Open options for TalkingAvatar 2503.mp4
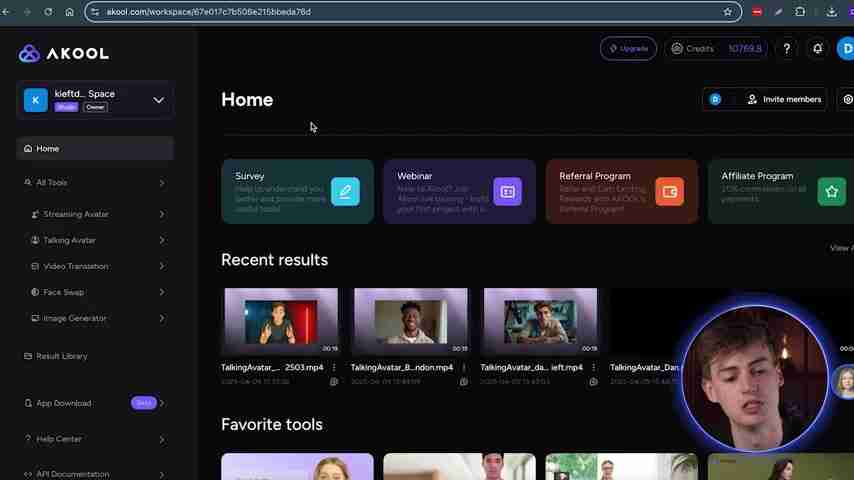This screenshot has width=854, height=480. [334, 368]
